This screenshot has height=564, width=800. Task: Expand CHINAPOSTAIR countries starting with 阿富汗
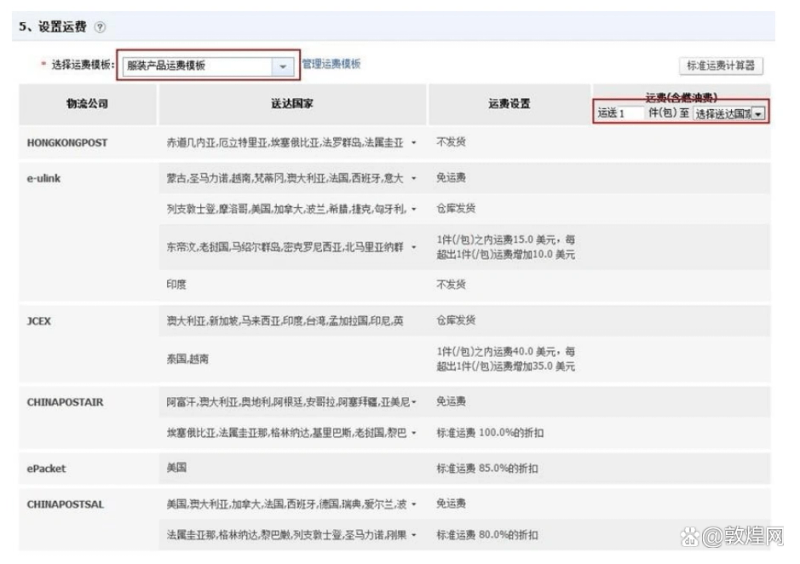[x=414, y=402]
